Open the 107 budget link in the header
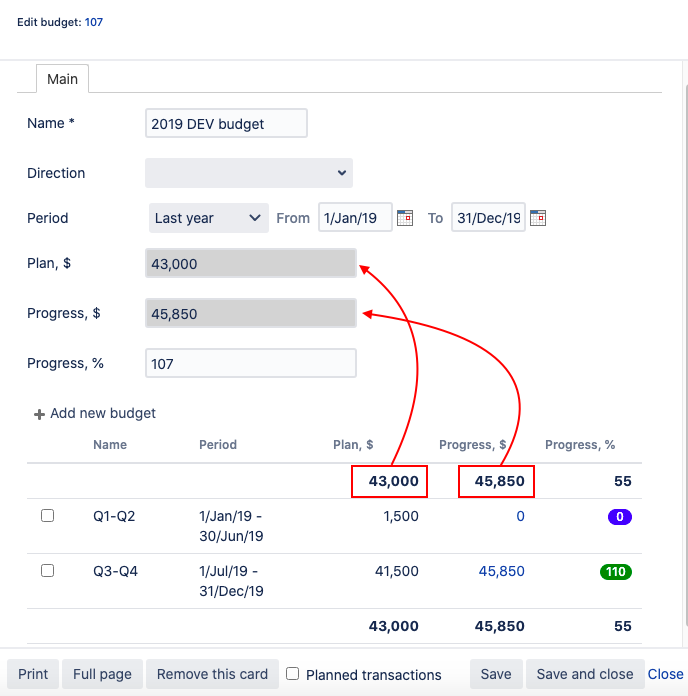The width and height of the screenshot is (688, 696). [91, 22]
